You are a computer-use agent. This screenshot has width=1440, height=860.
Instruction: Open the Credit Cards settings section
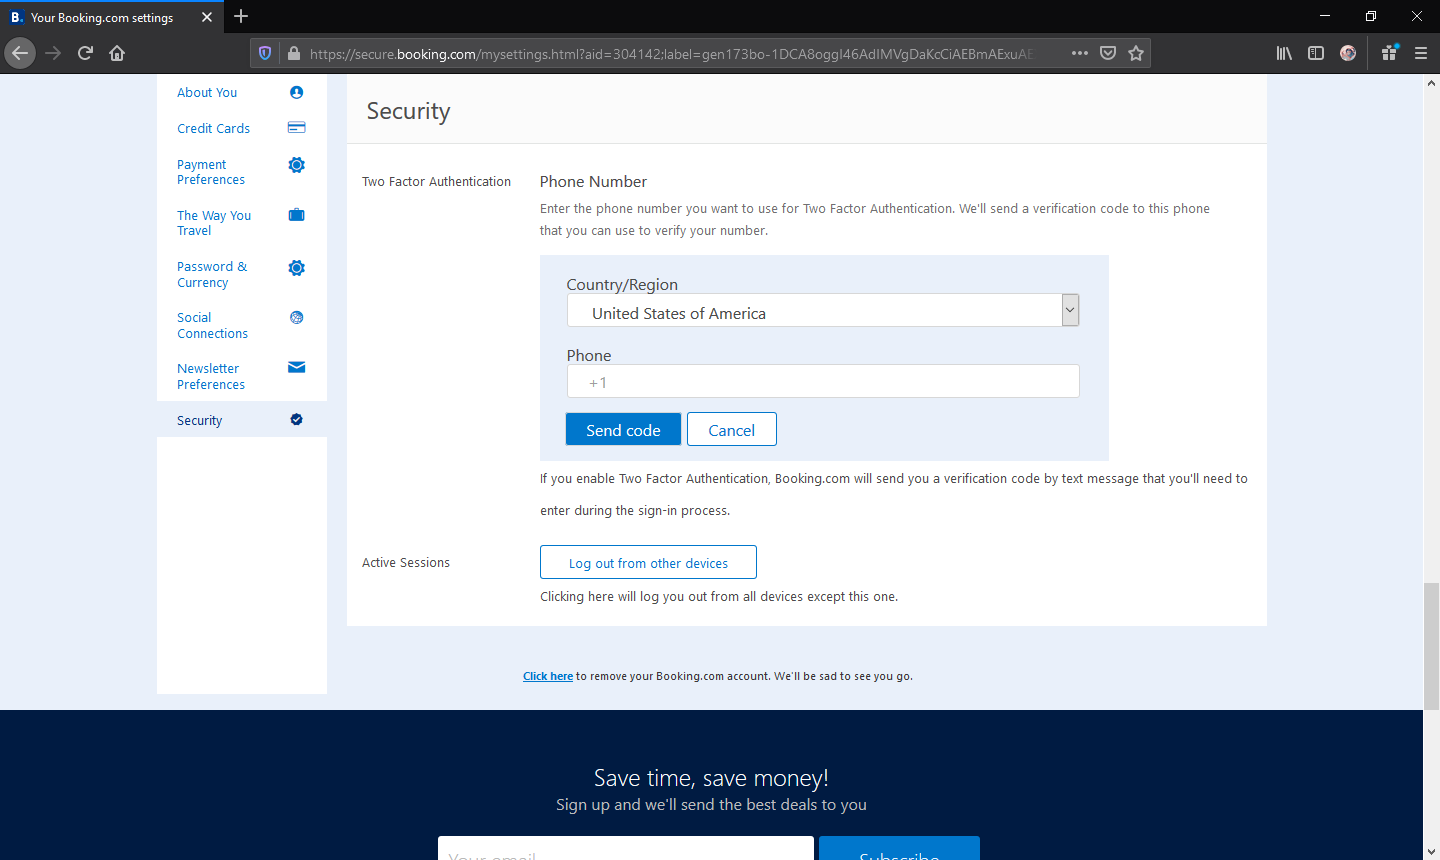[213, 128]
